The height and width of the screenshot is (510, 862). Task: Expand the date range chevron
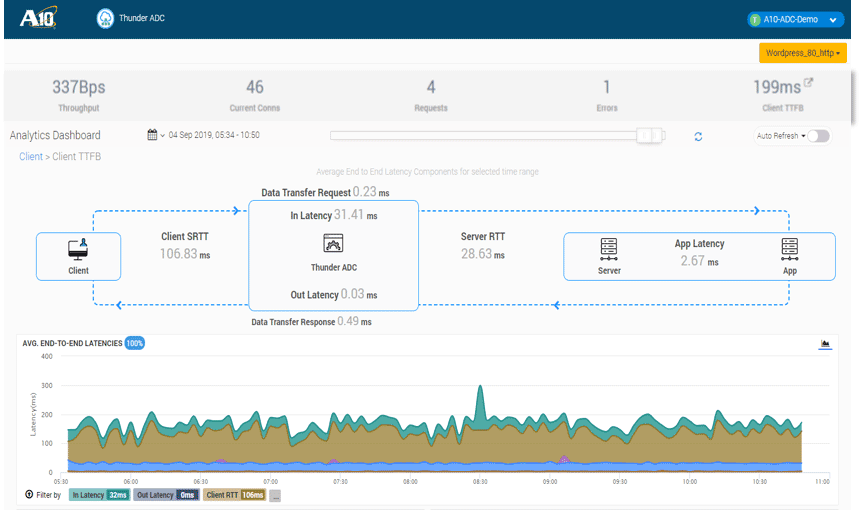[x=163, y=135]
